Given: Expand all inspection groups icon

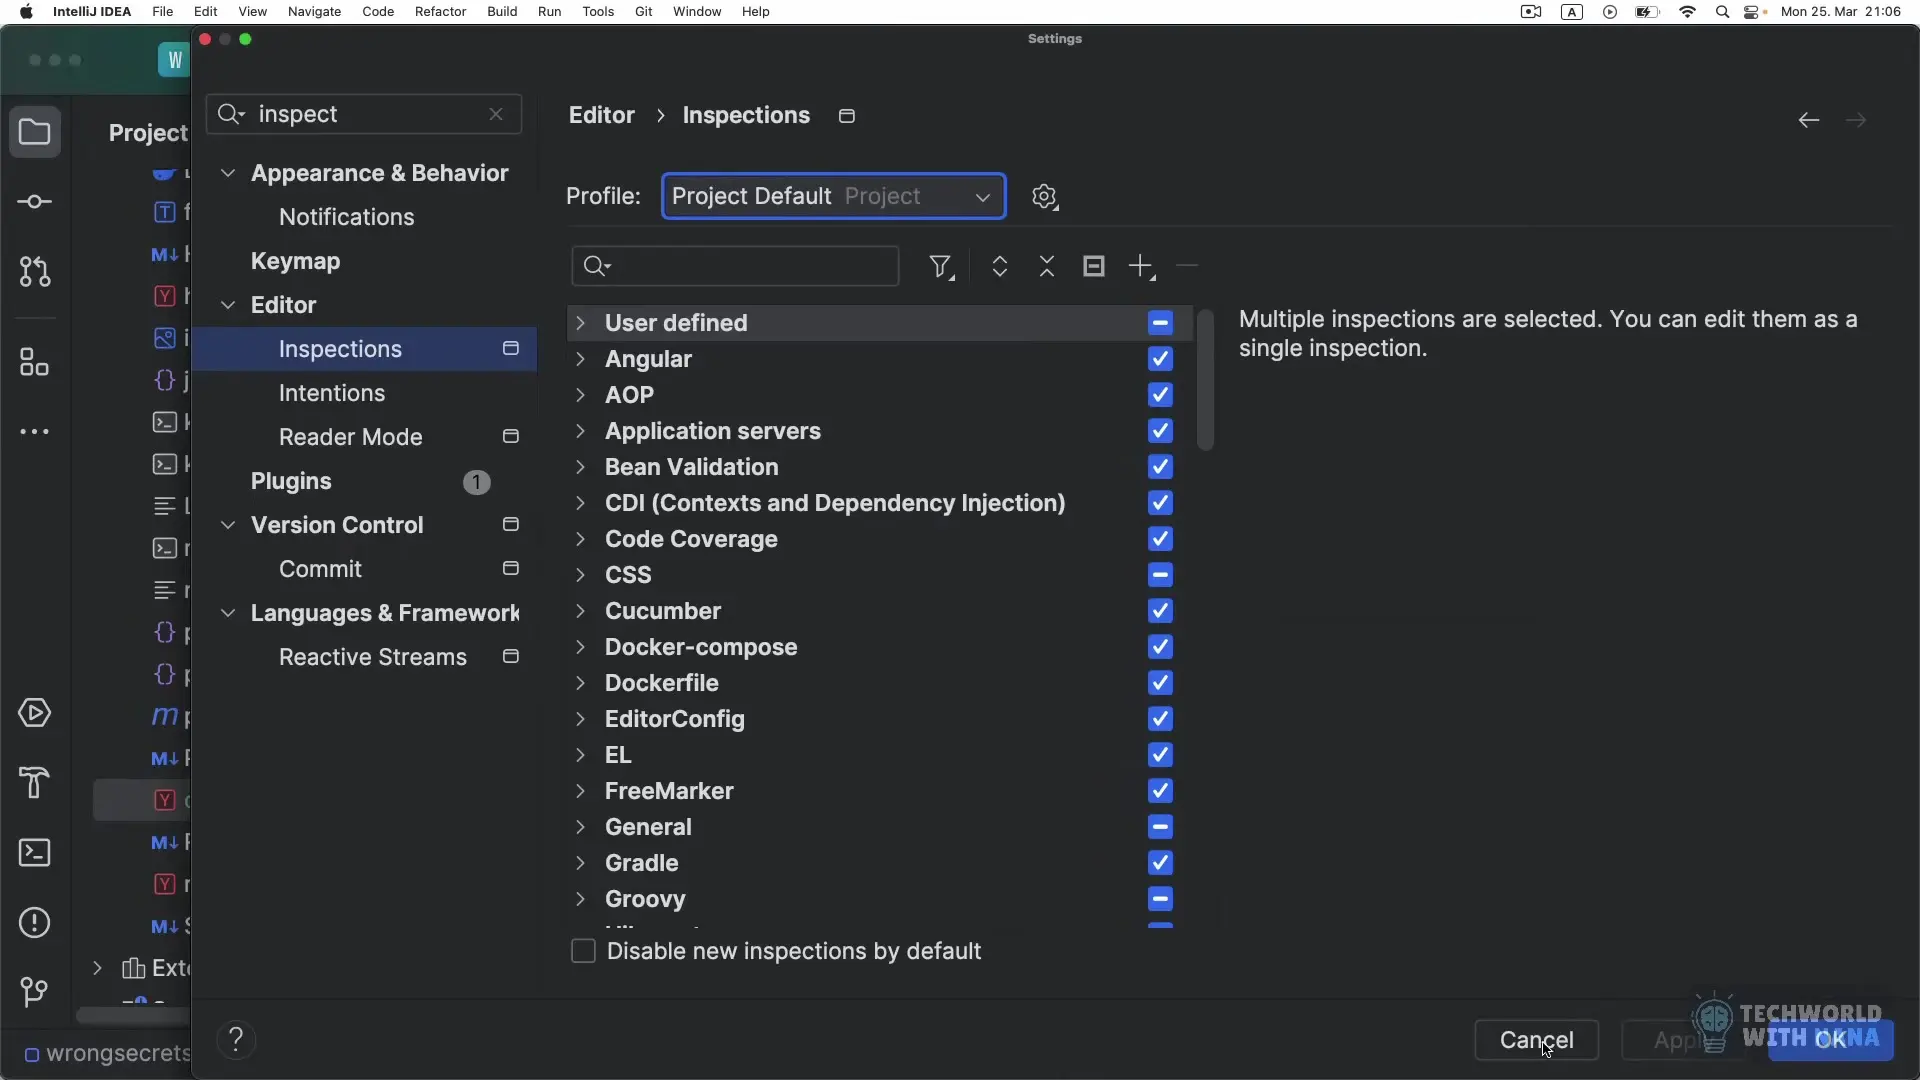Looking at the screenshot, I should pos(999,266).
